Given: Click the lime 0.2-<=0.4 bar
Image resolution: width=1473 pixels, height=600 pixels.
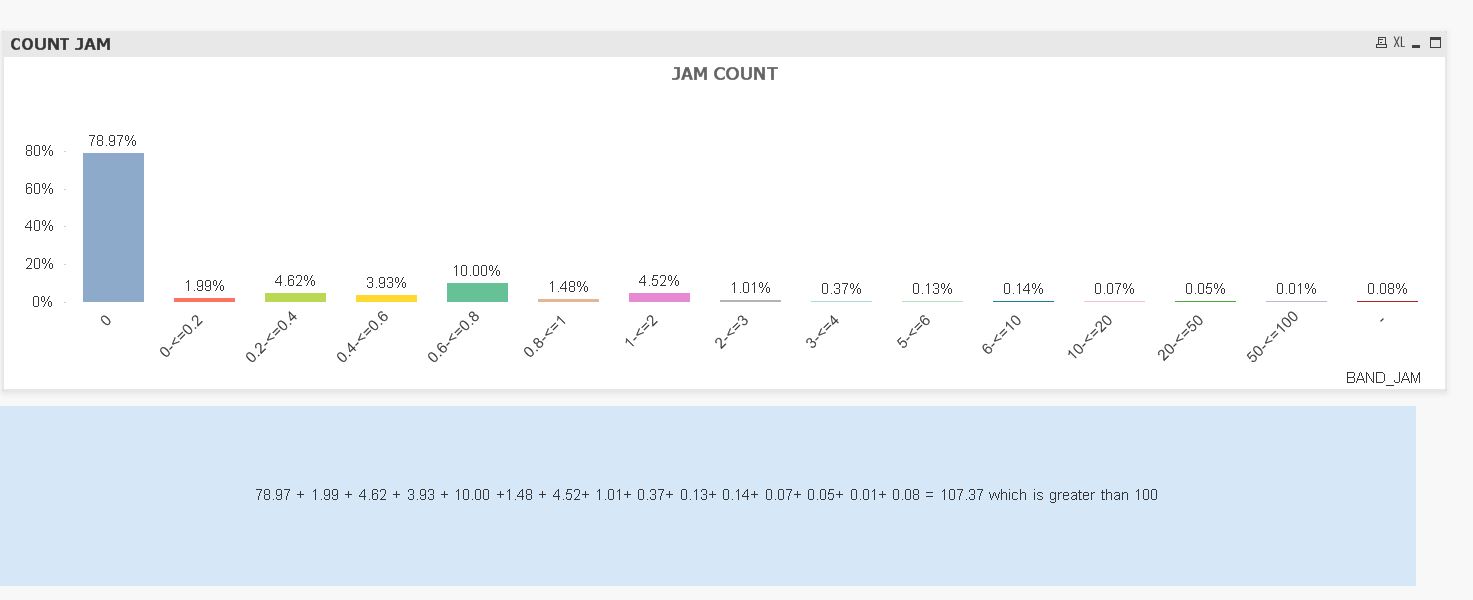Looking at the screenshot, I should pos(295,297).
